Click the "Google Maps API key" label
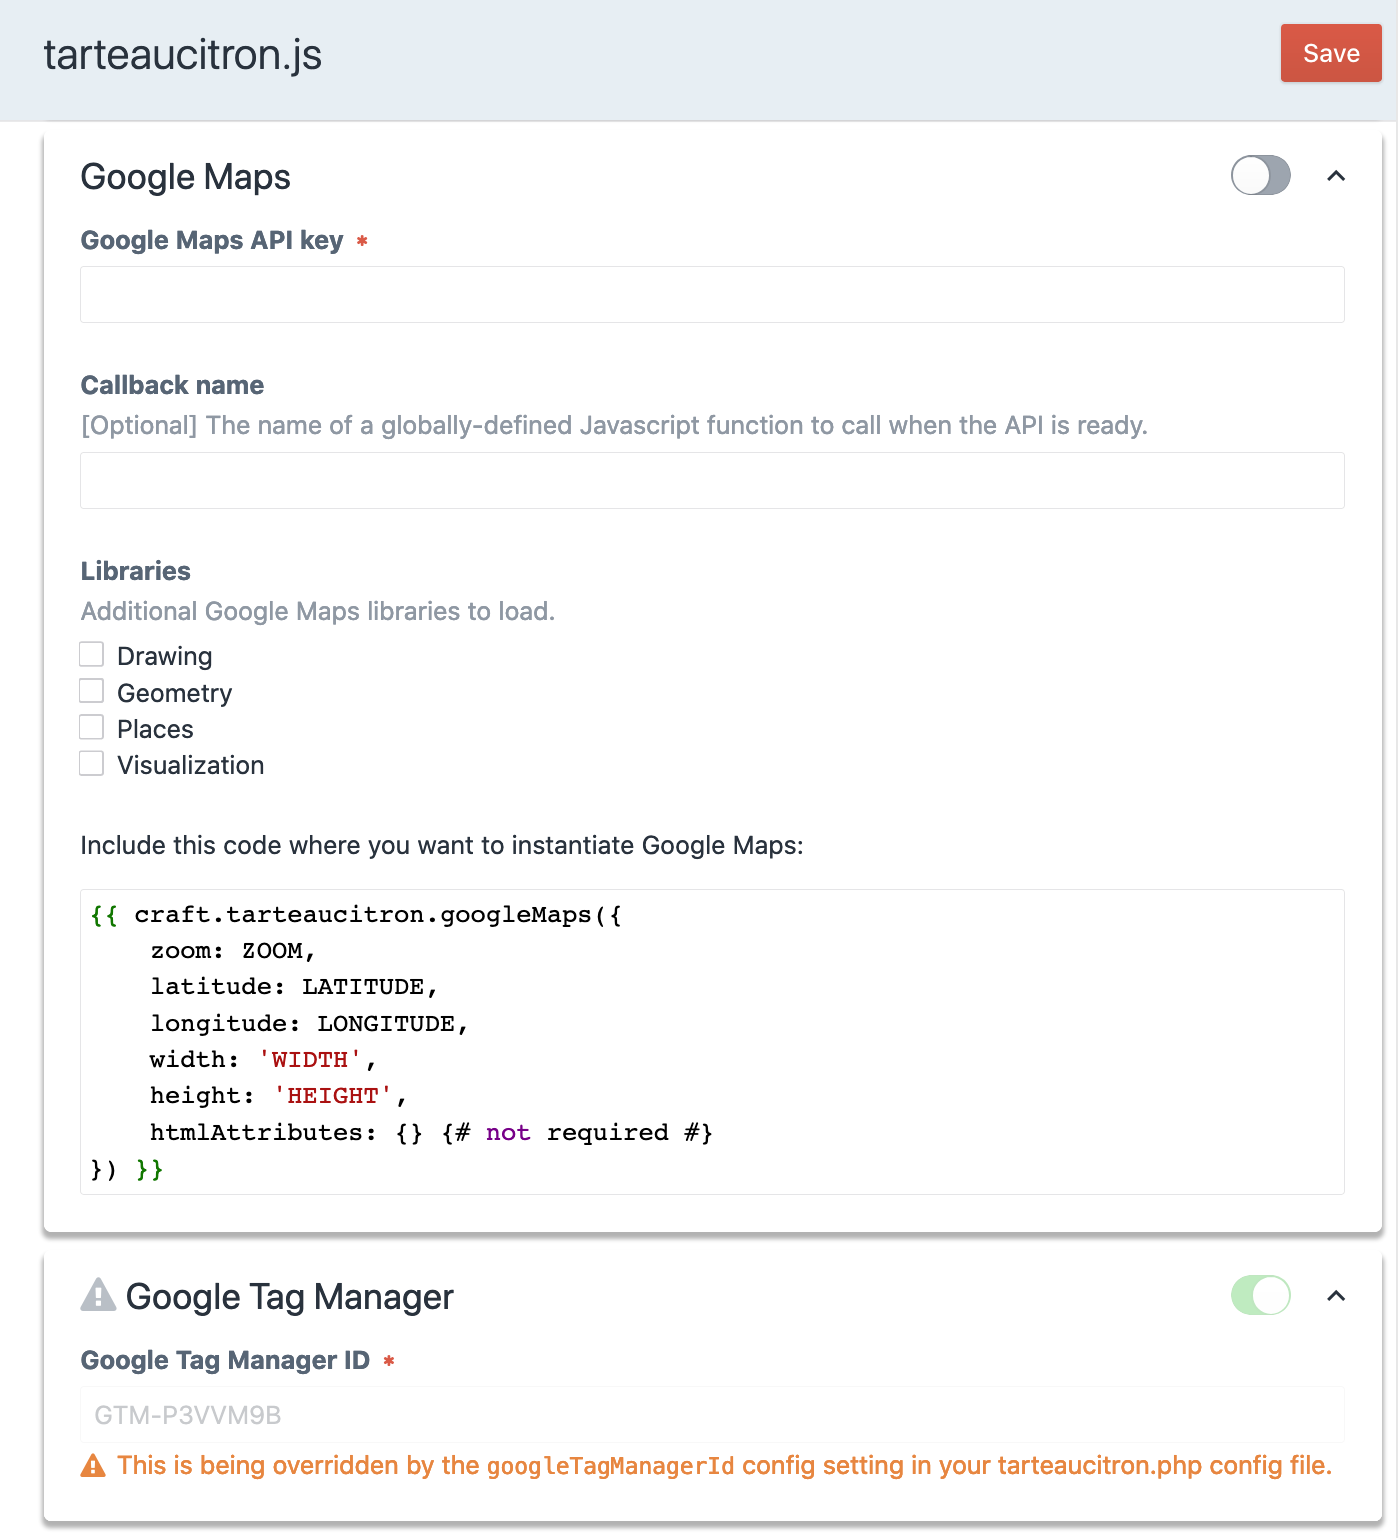Image resolution: width=1398 pixels, height=1538 pixels. click(x=212, y=240)
